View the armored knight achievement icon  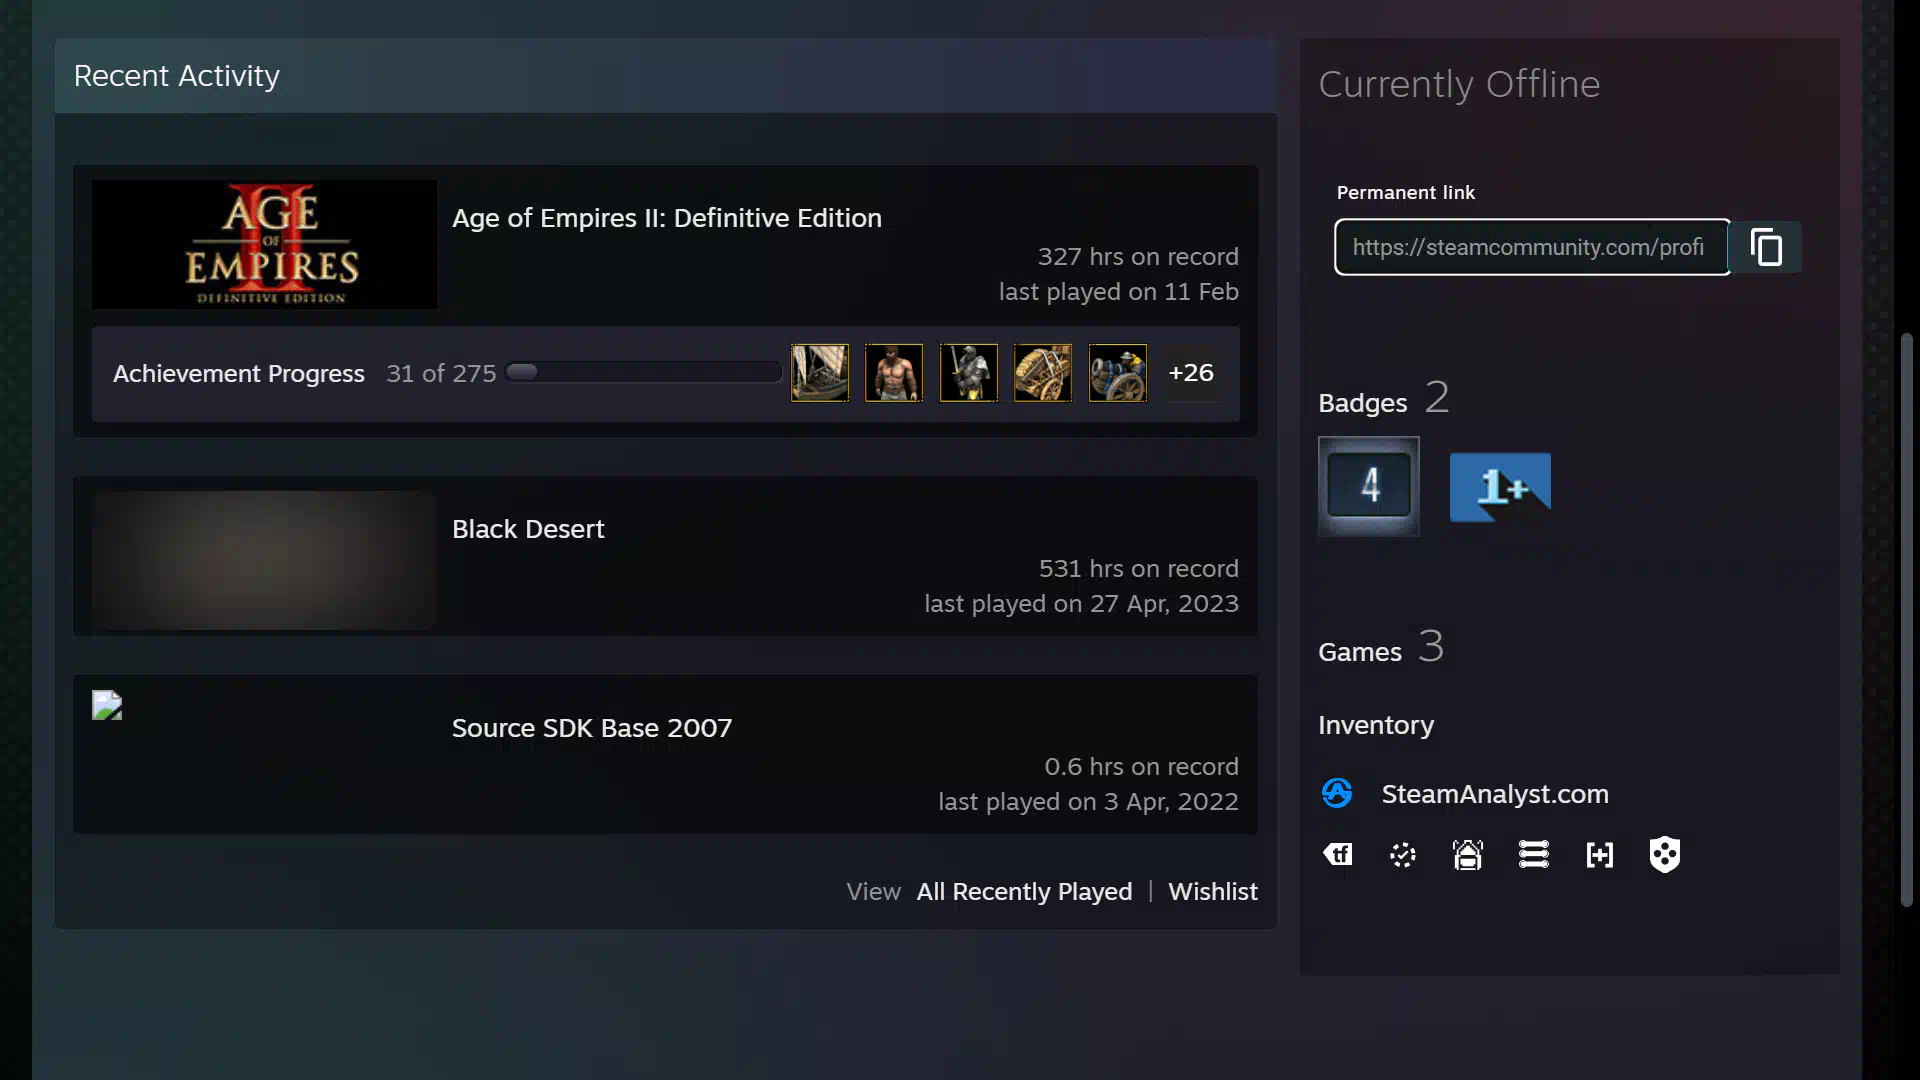(969, 373)
